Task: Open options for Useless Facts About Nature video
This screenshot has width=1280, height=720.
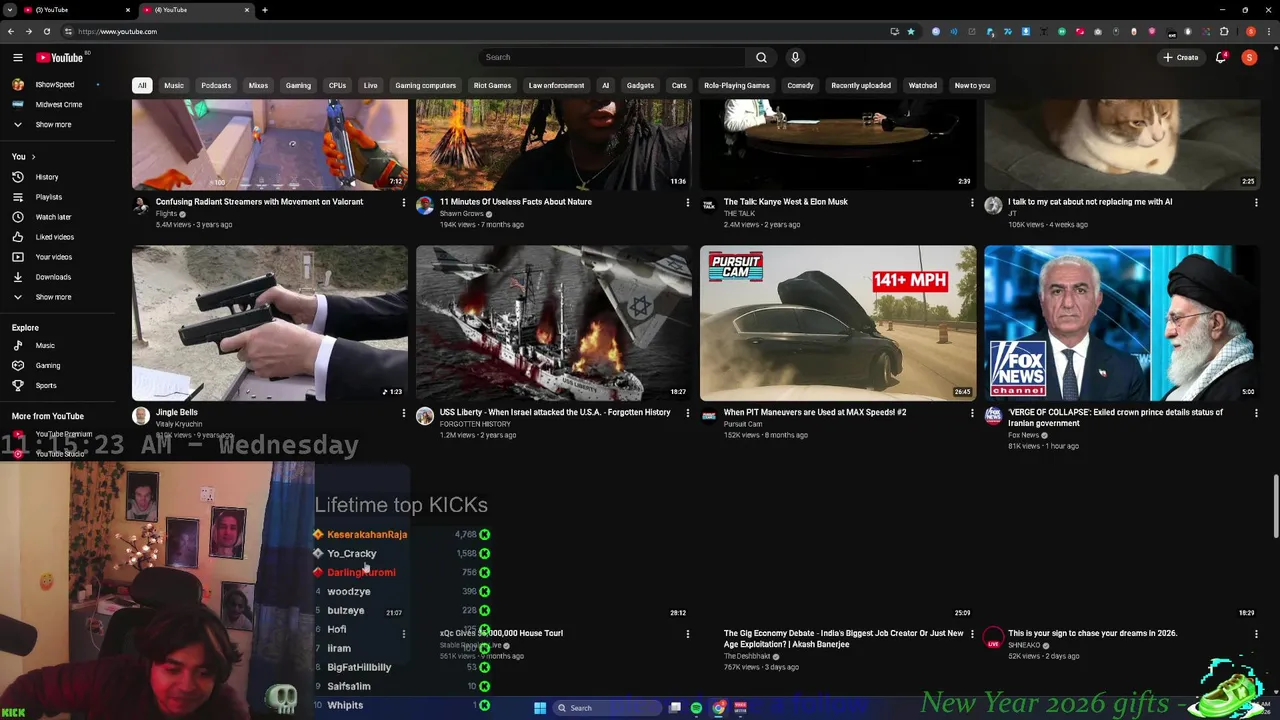Action: (687, 202)
